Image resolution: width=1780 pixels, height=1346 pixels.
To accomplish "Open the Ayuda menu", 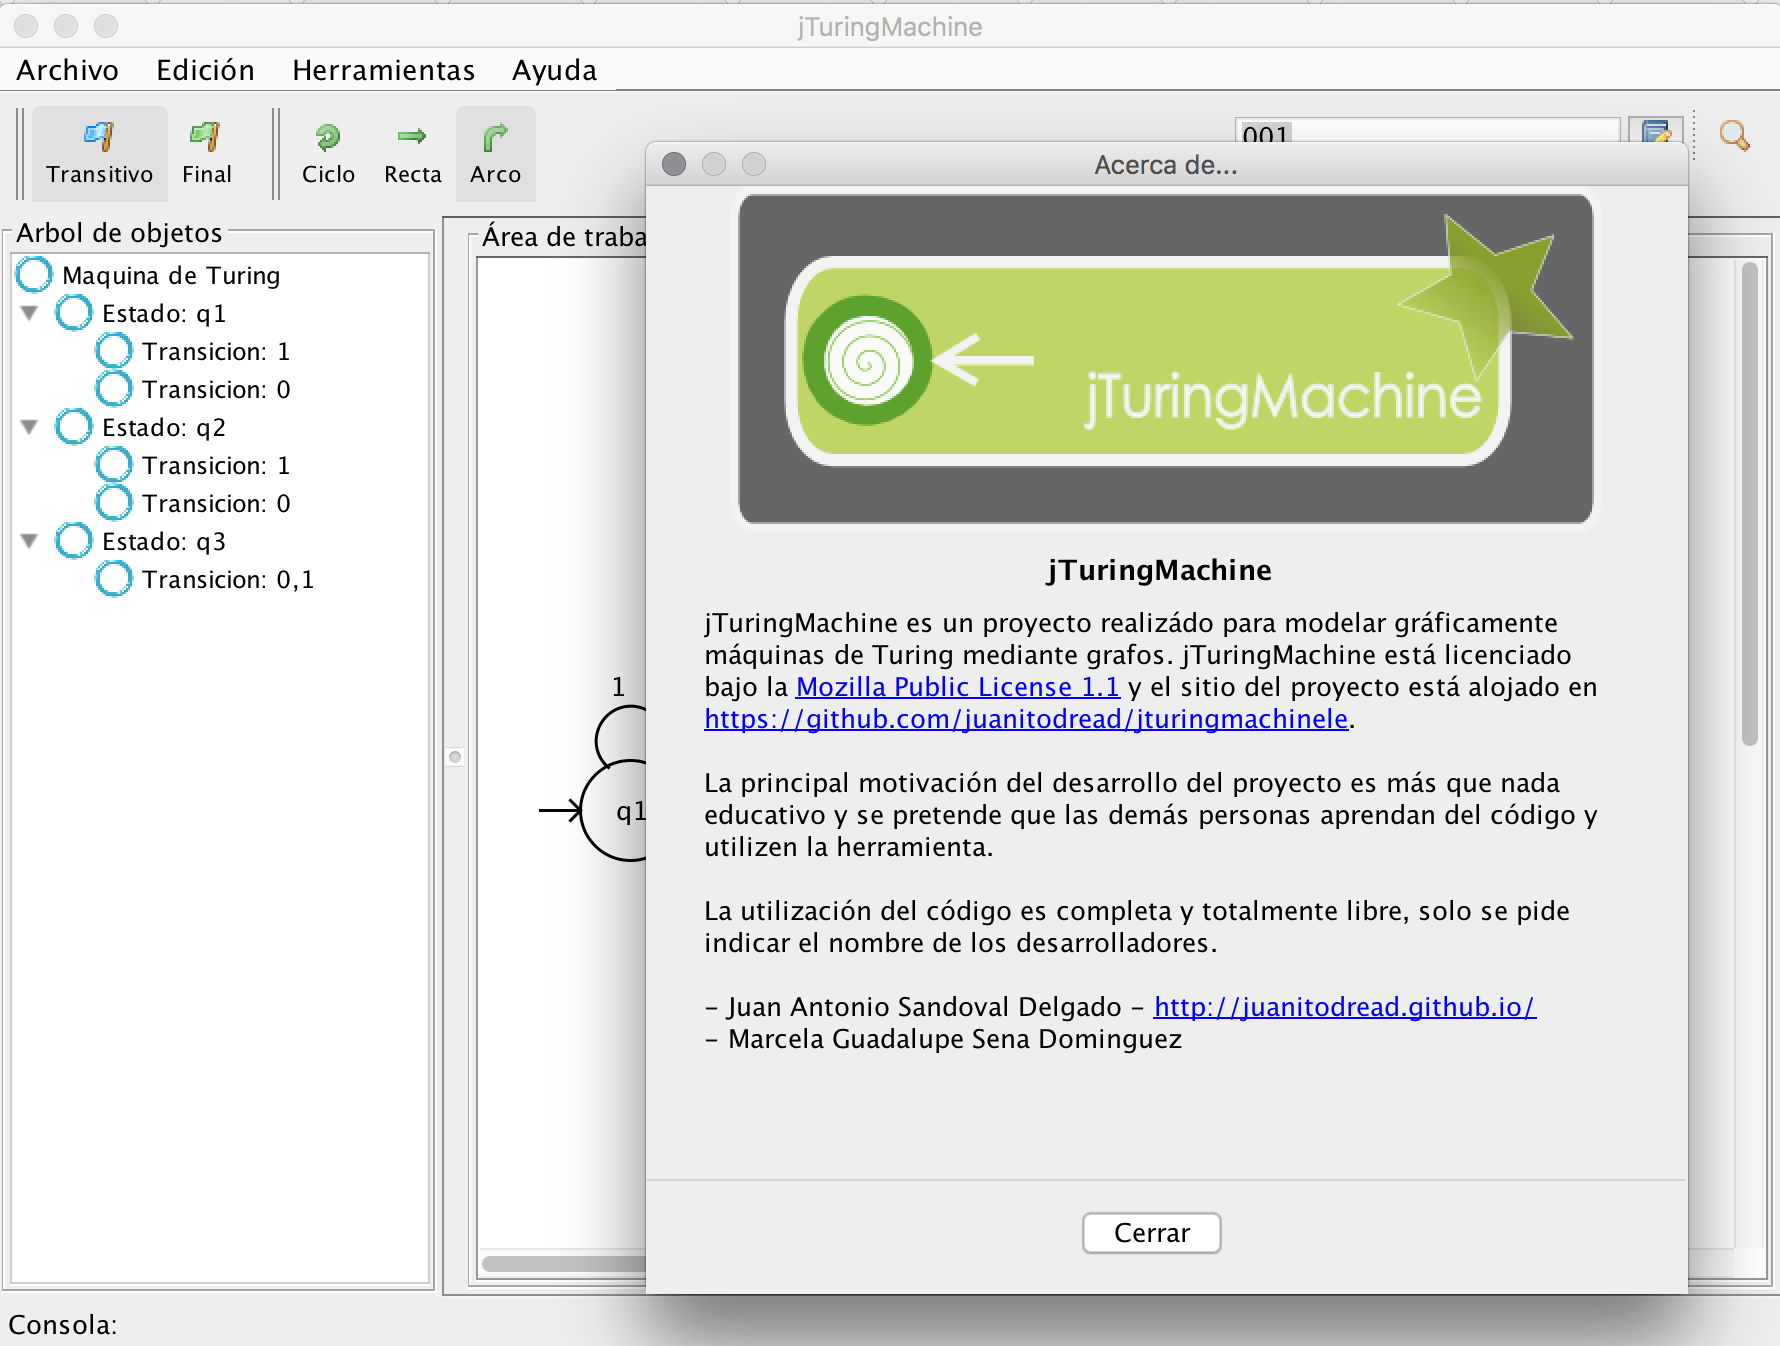I will [554, 70].
